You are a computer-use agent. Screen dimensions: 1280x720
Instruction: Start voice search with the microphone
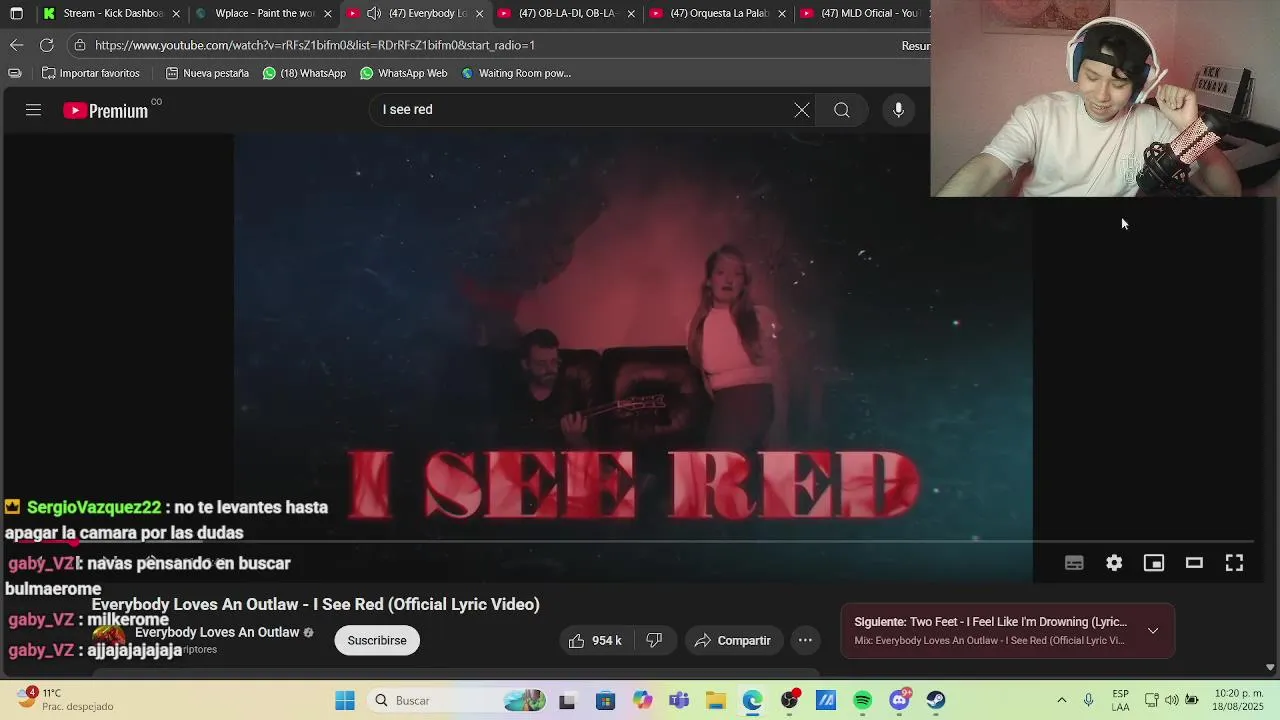click(898, 110)
